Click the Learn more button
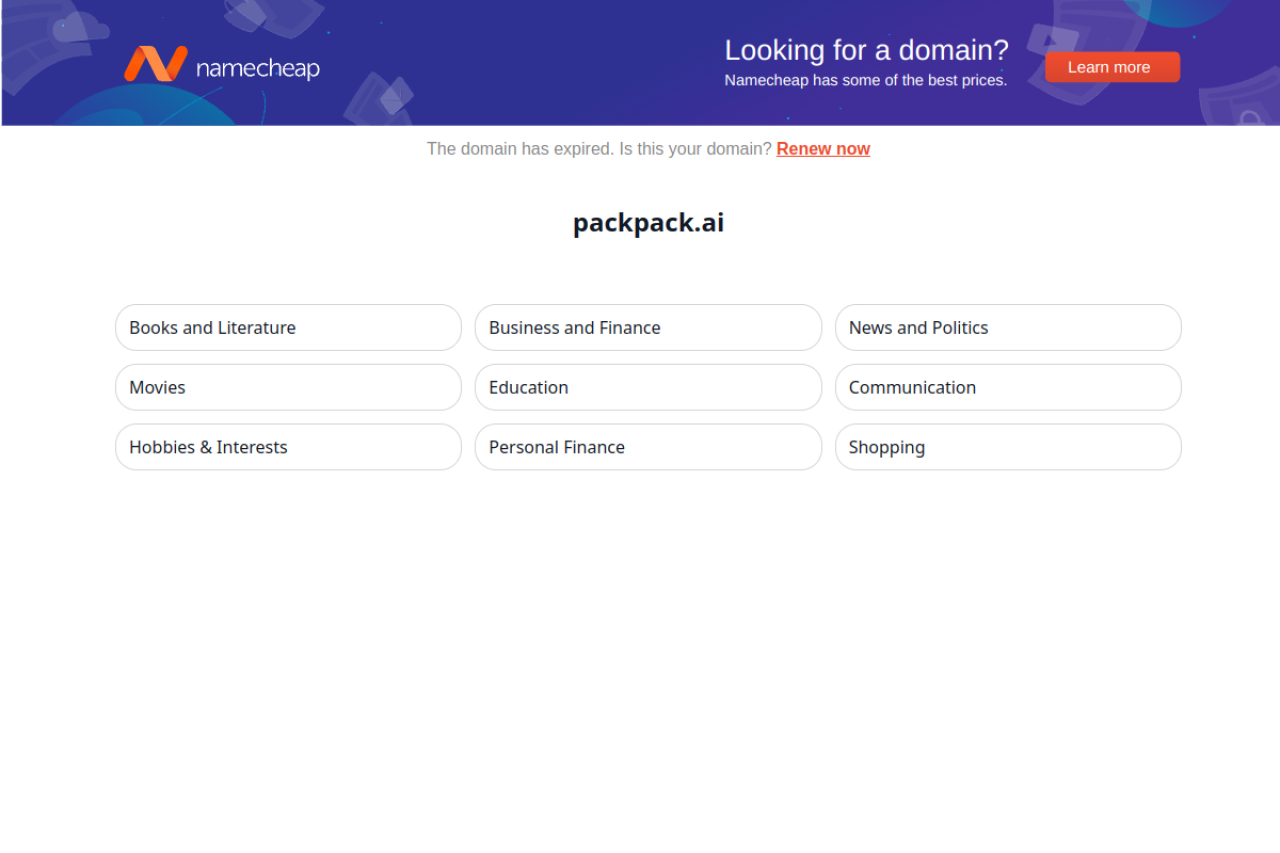This screenshot has height=853, width=1280. point(1112,67)
